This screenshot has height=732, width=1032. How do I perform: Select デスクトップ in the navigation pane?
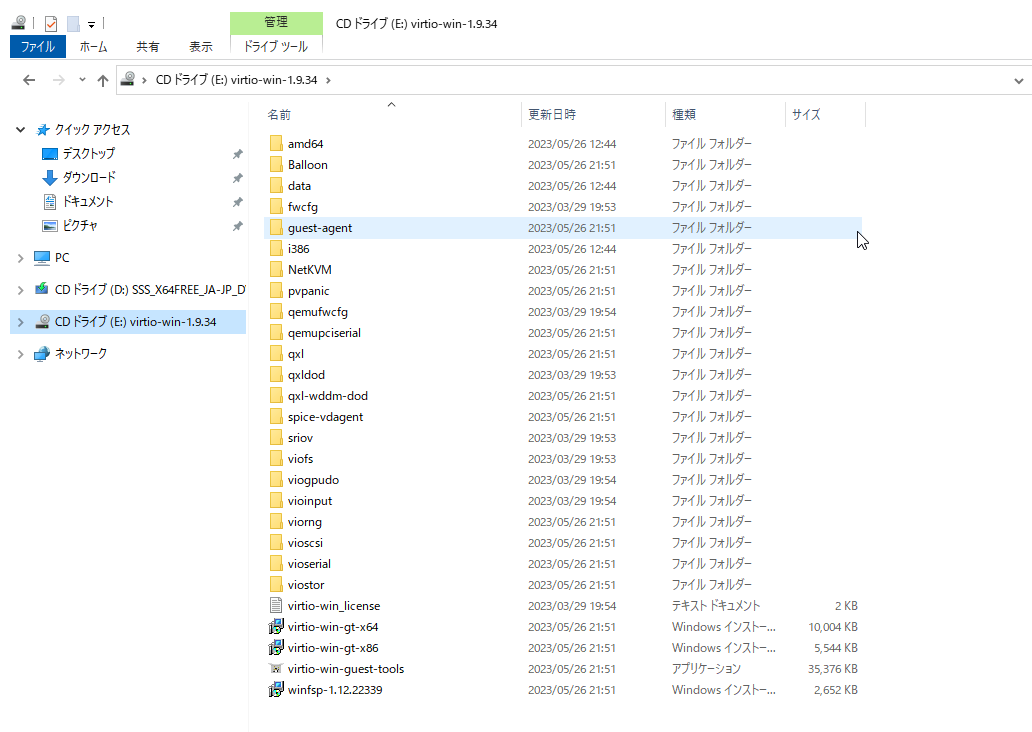(x=88, y=153)
